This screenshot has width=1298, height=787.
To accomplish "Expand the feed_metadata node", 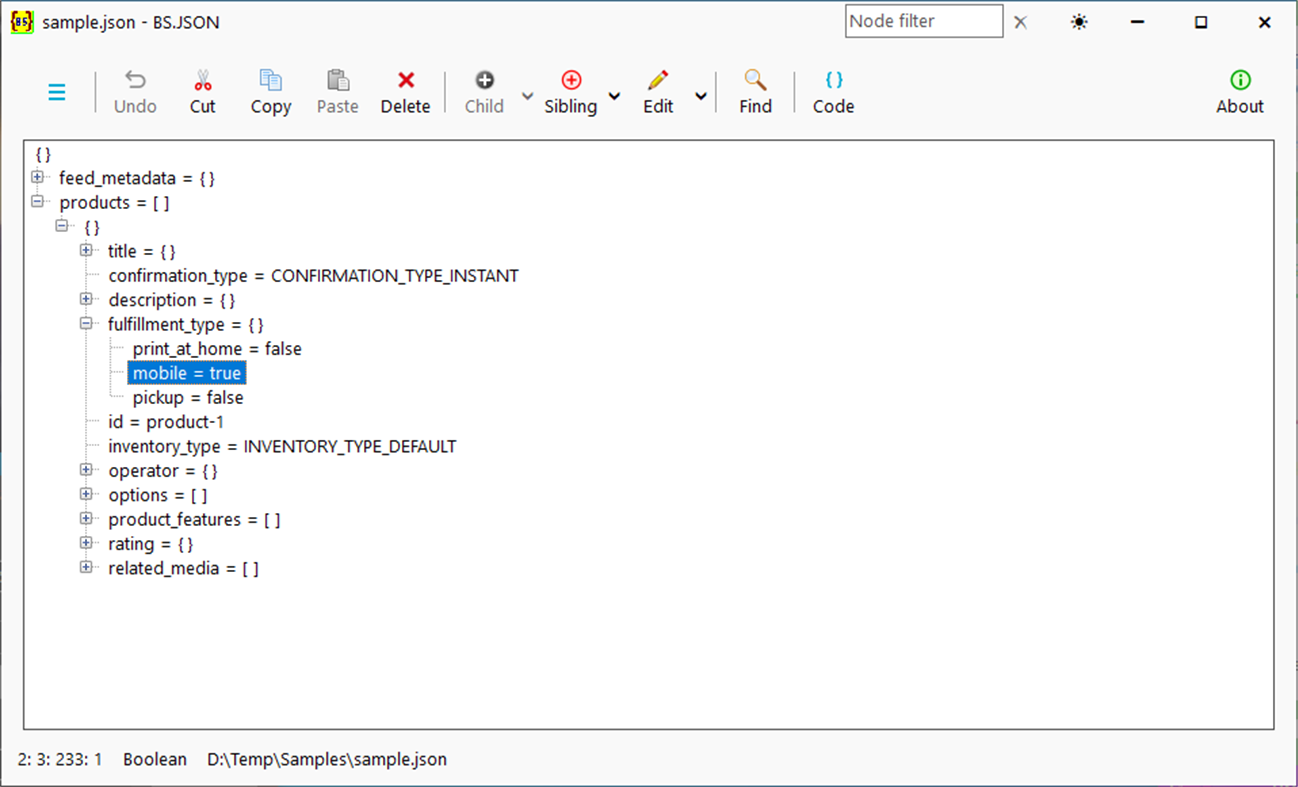I will click(37, 177).
